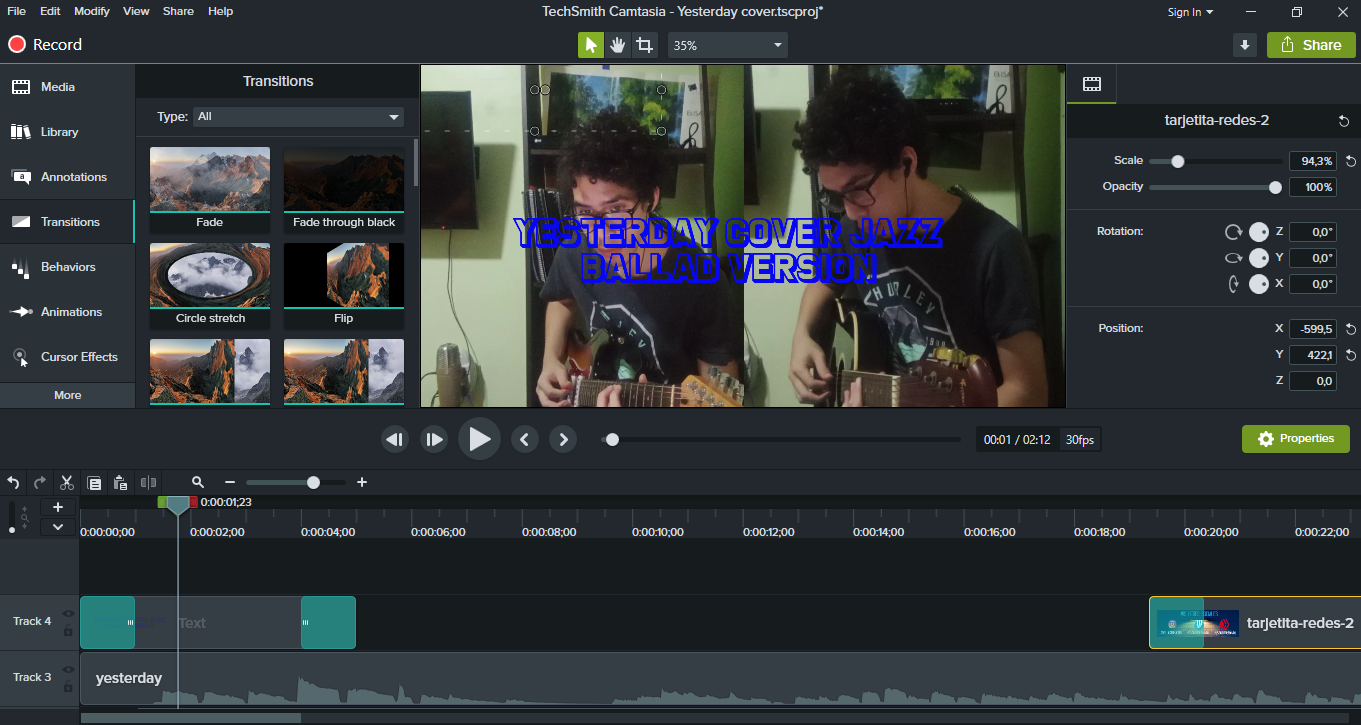The height and width of the screenshot is (725, 1361).
Task: Jump to next media
Action: tap(563, 439)
